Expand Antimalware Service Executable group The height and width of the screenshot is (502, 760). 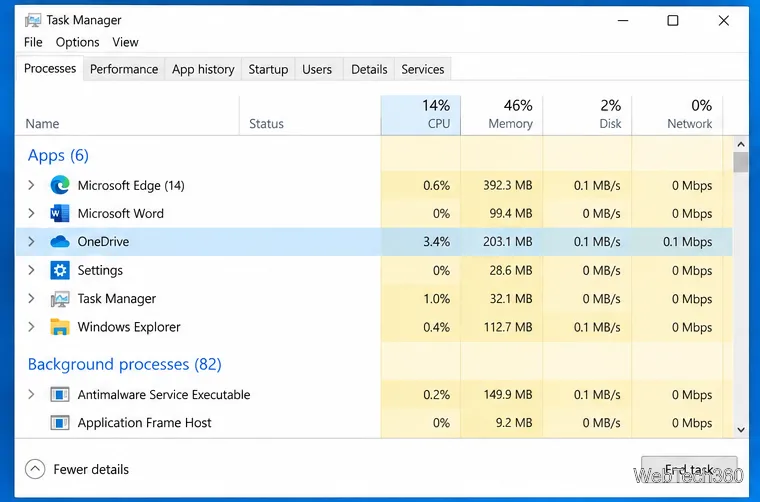pyautogui.click(x=31, y=394)
